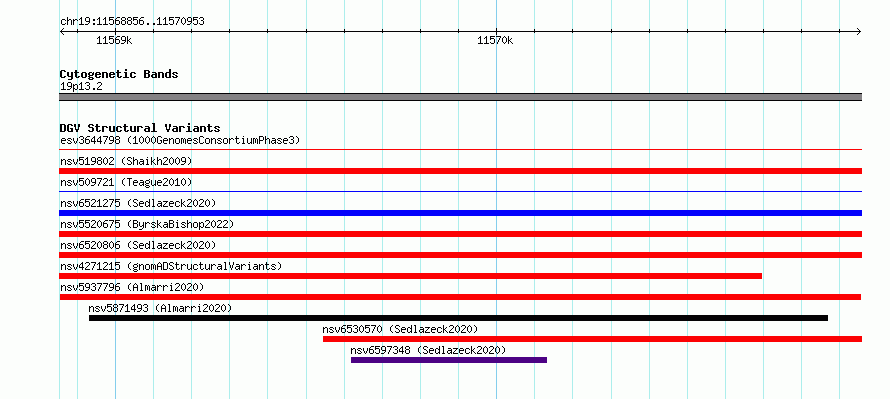Viewport: 890px width, 399px height.
Task: Open the nsv5937796 (Almarri2020) label
Action: (132, 287)
